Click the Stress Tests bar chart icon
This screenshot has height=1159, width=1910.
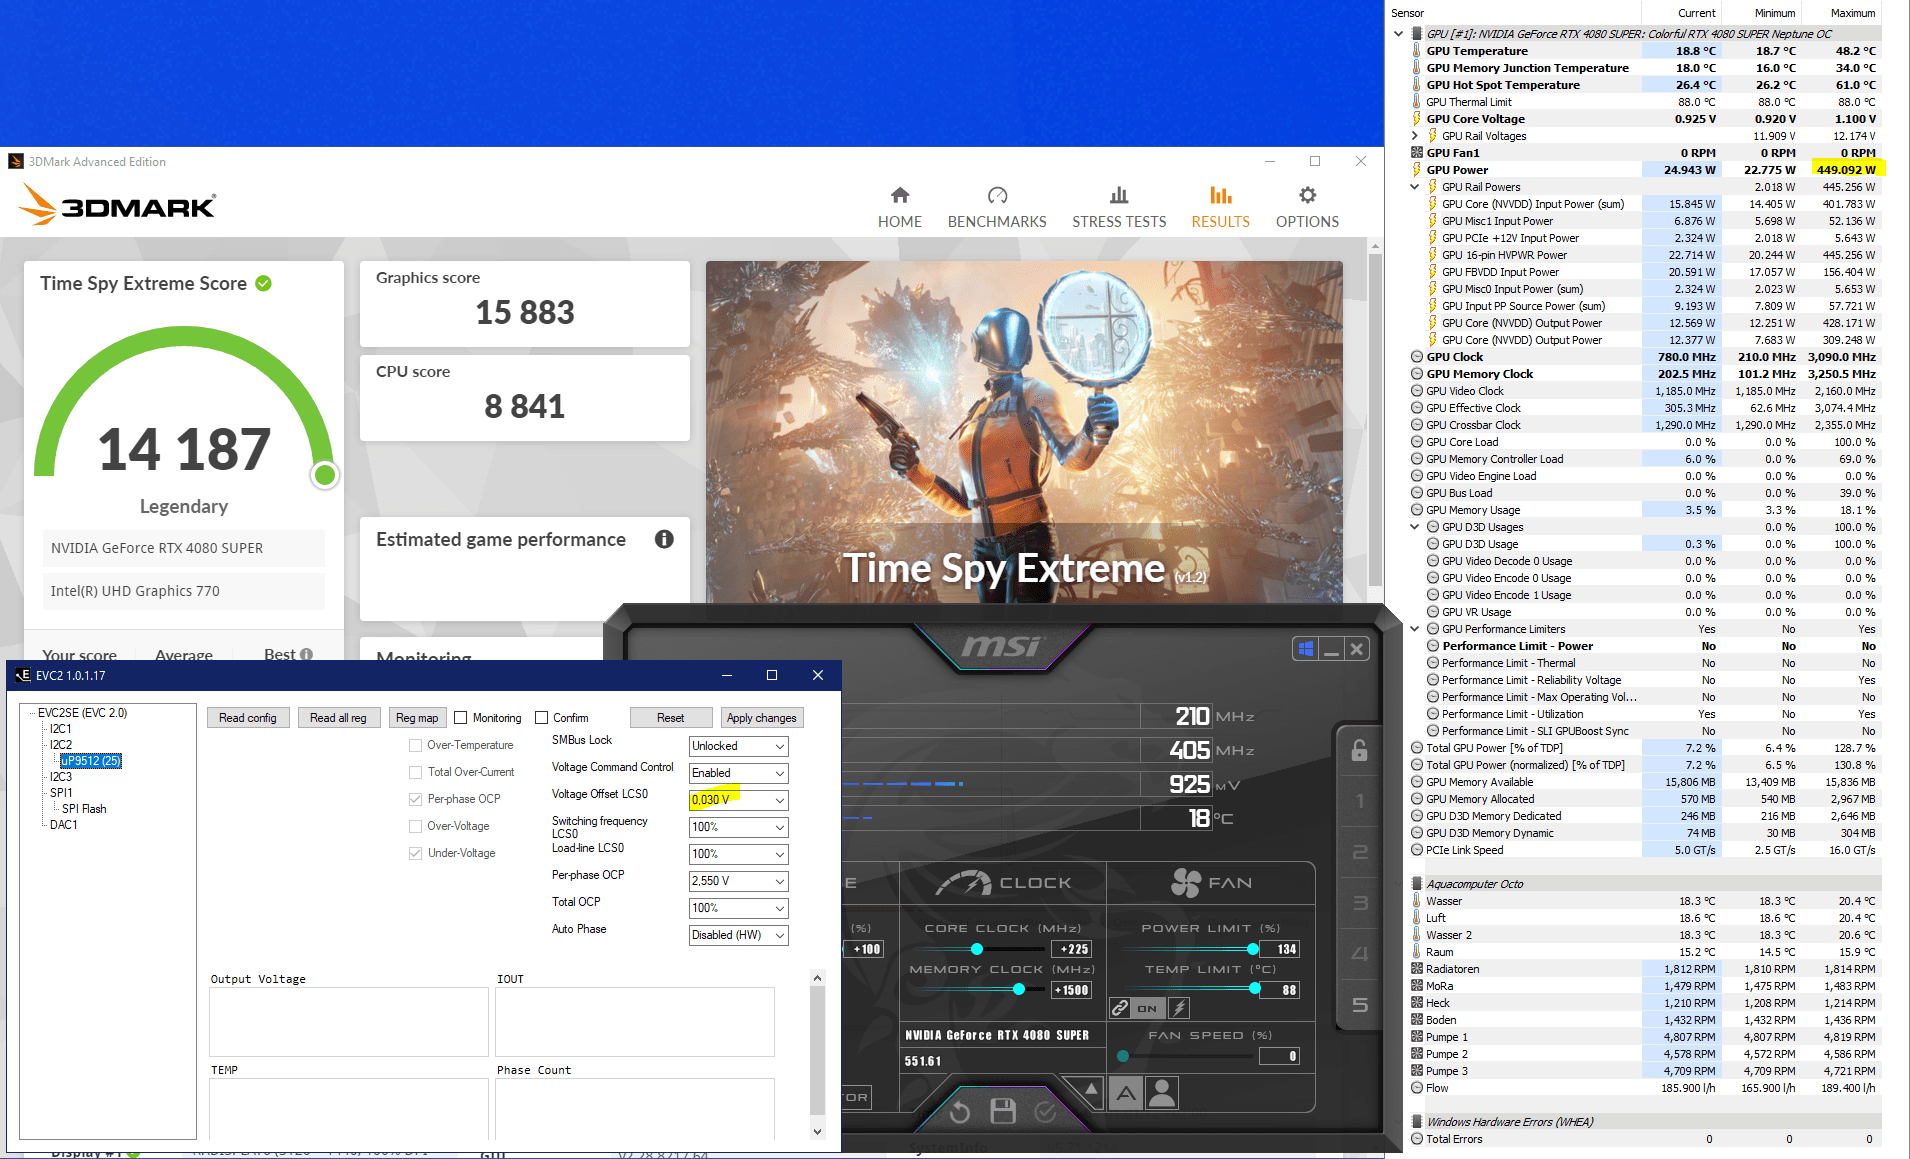tap(1119, 195)
